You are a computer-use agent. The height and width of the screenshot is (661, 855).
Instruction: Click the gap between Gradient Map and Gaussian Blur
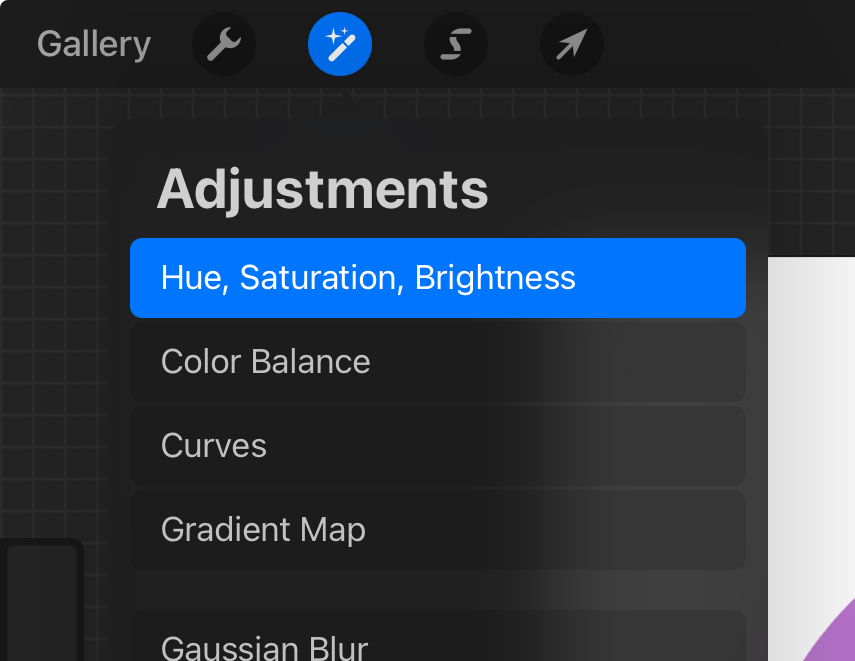coord(438,590)
